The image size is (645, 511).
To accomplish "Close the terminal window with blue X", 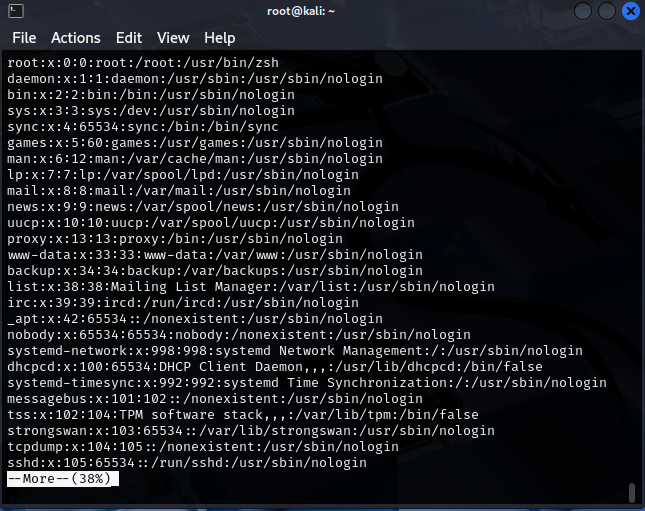I will [x=631, y=11].
